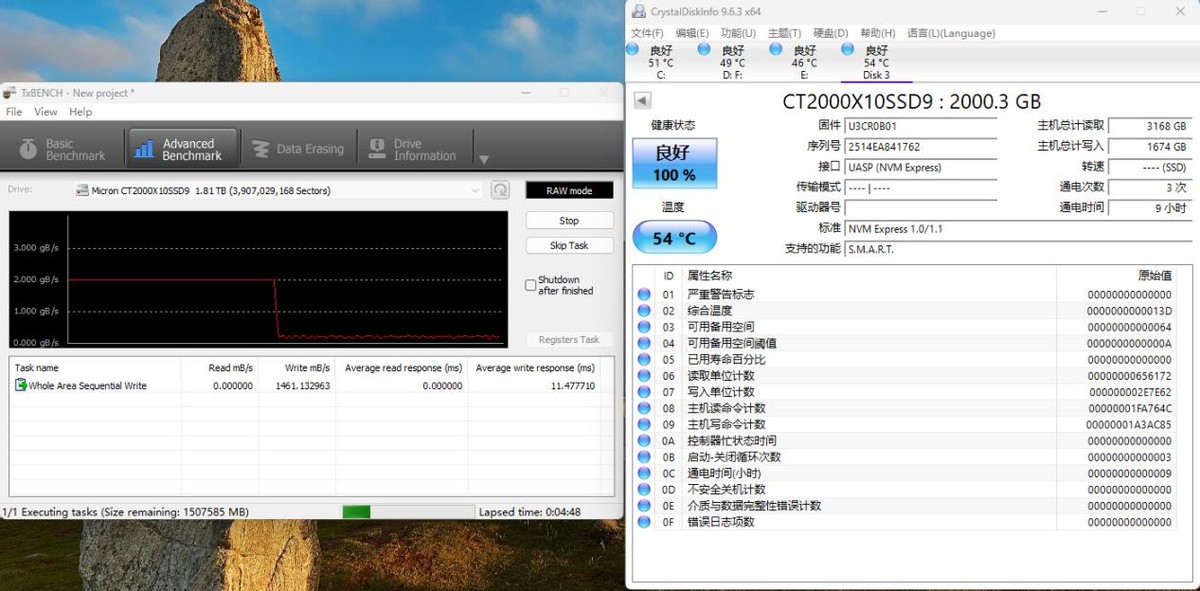Click status icon for attribute 07 写入单位计数
Viewport: 1200px width, 591px height.
[x=644, y=392]
